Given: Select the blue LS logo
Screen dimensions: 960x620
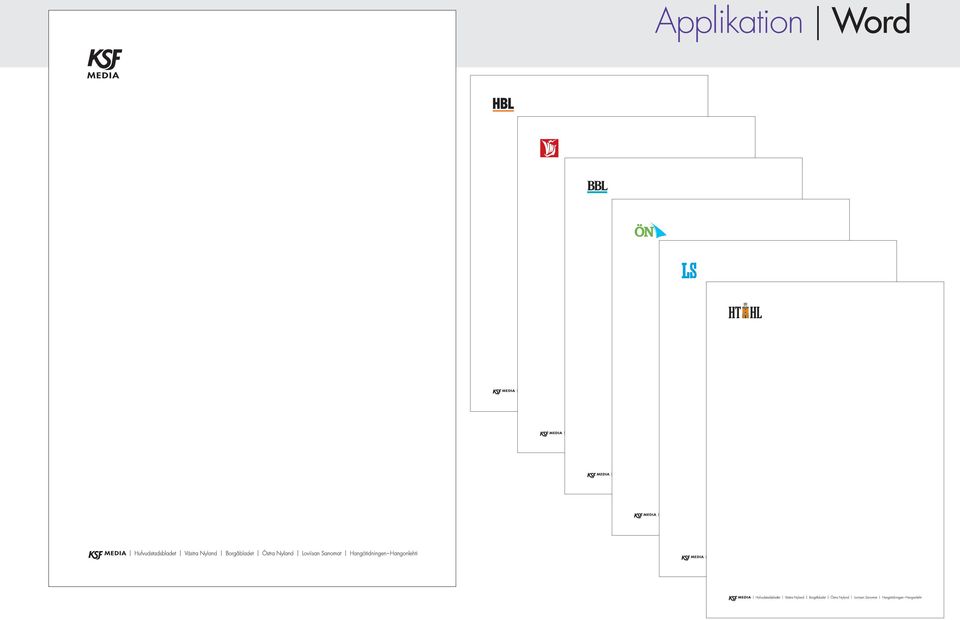Looking at the screenshot, I should point(689,271).
